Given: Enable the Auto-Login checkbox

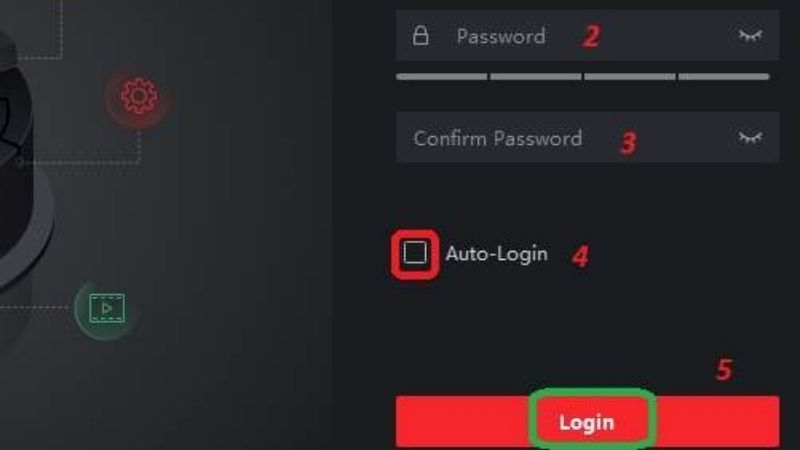Looking at the screenshot, I should (x=415, y=253).
